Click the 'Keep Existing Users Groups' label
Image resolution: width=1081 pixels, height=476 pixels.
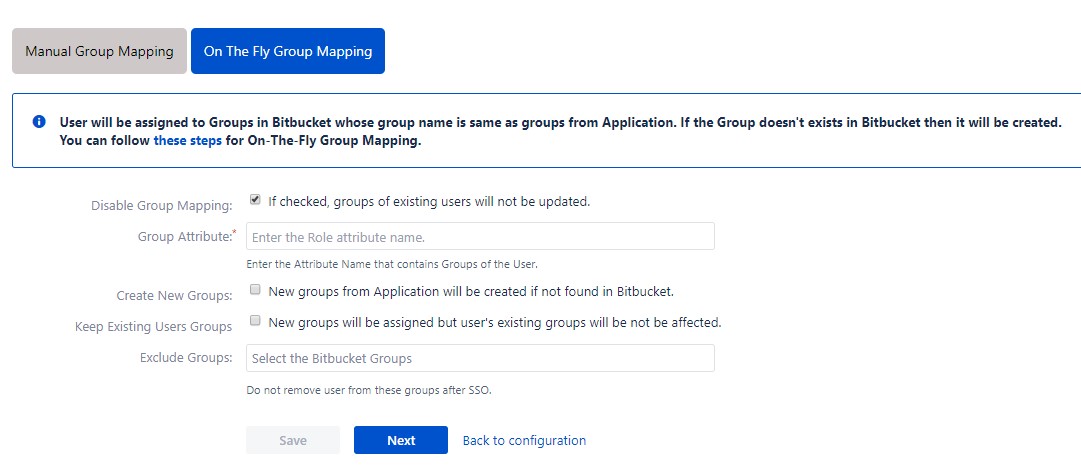[x=153, y=326]
